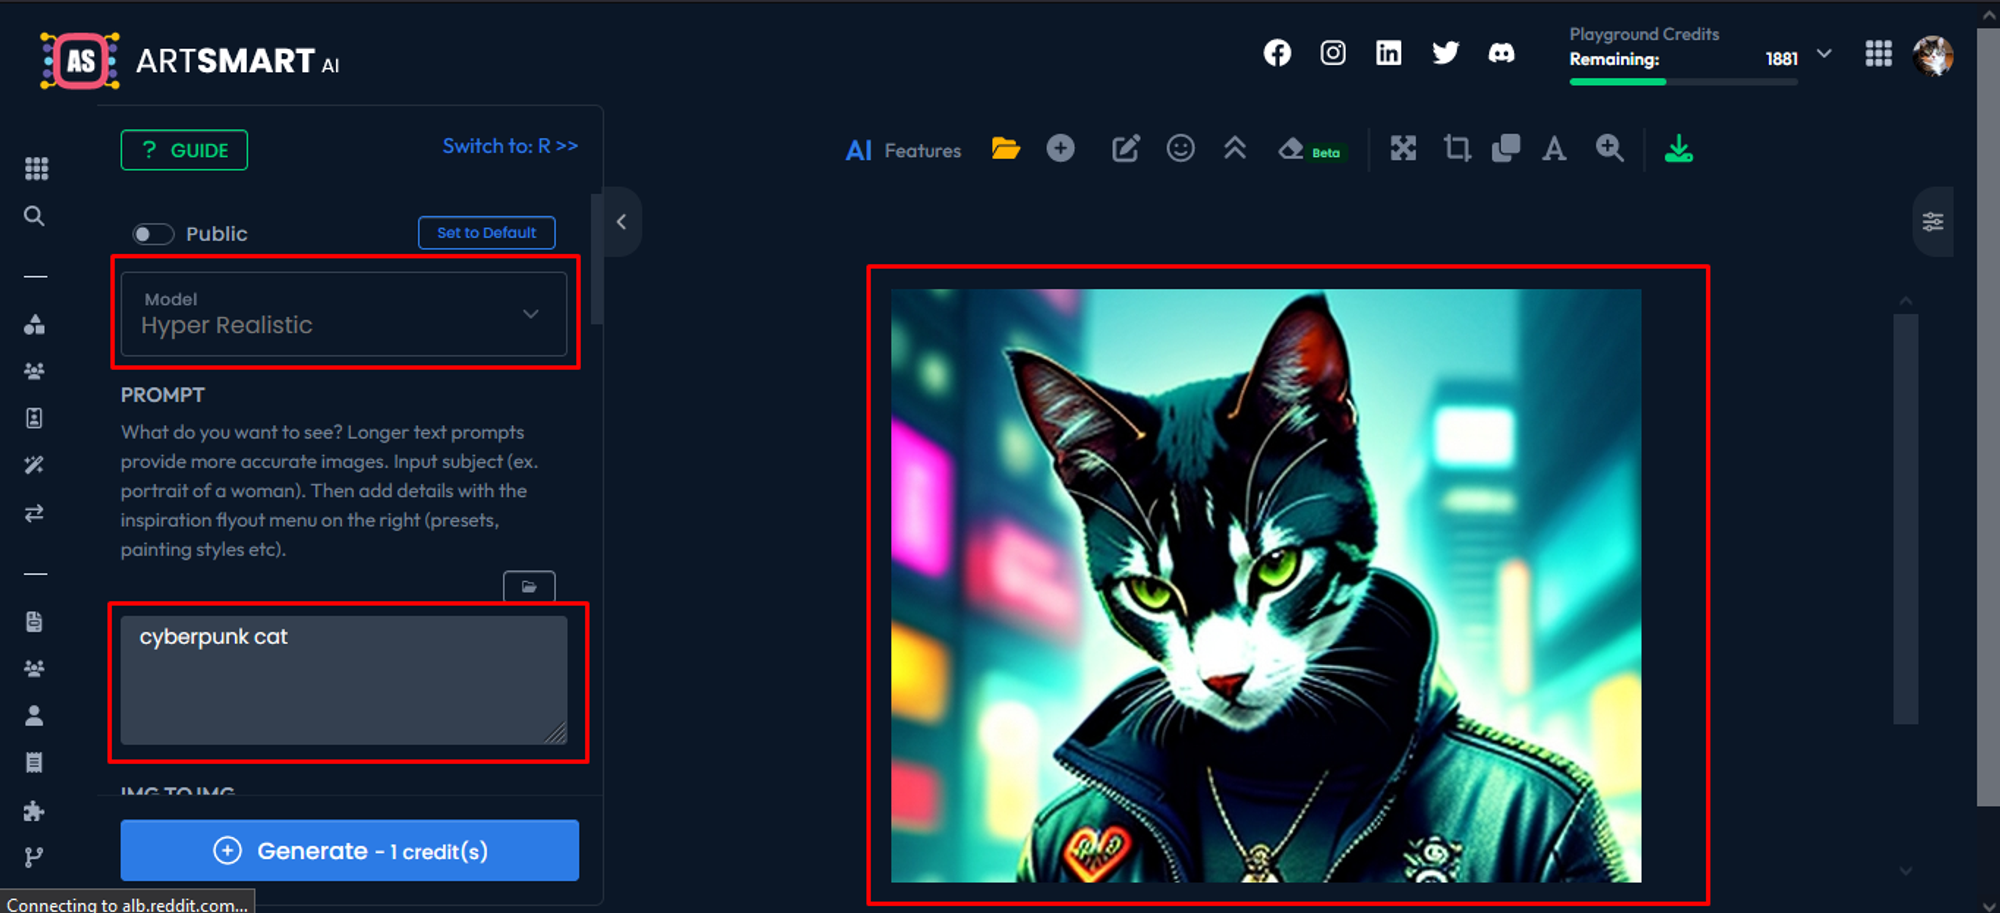This screenshot has width=2000, height=913.
Task: Click the smiley face icon
Action: [x=1181, y=149]
